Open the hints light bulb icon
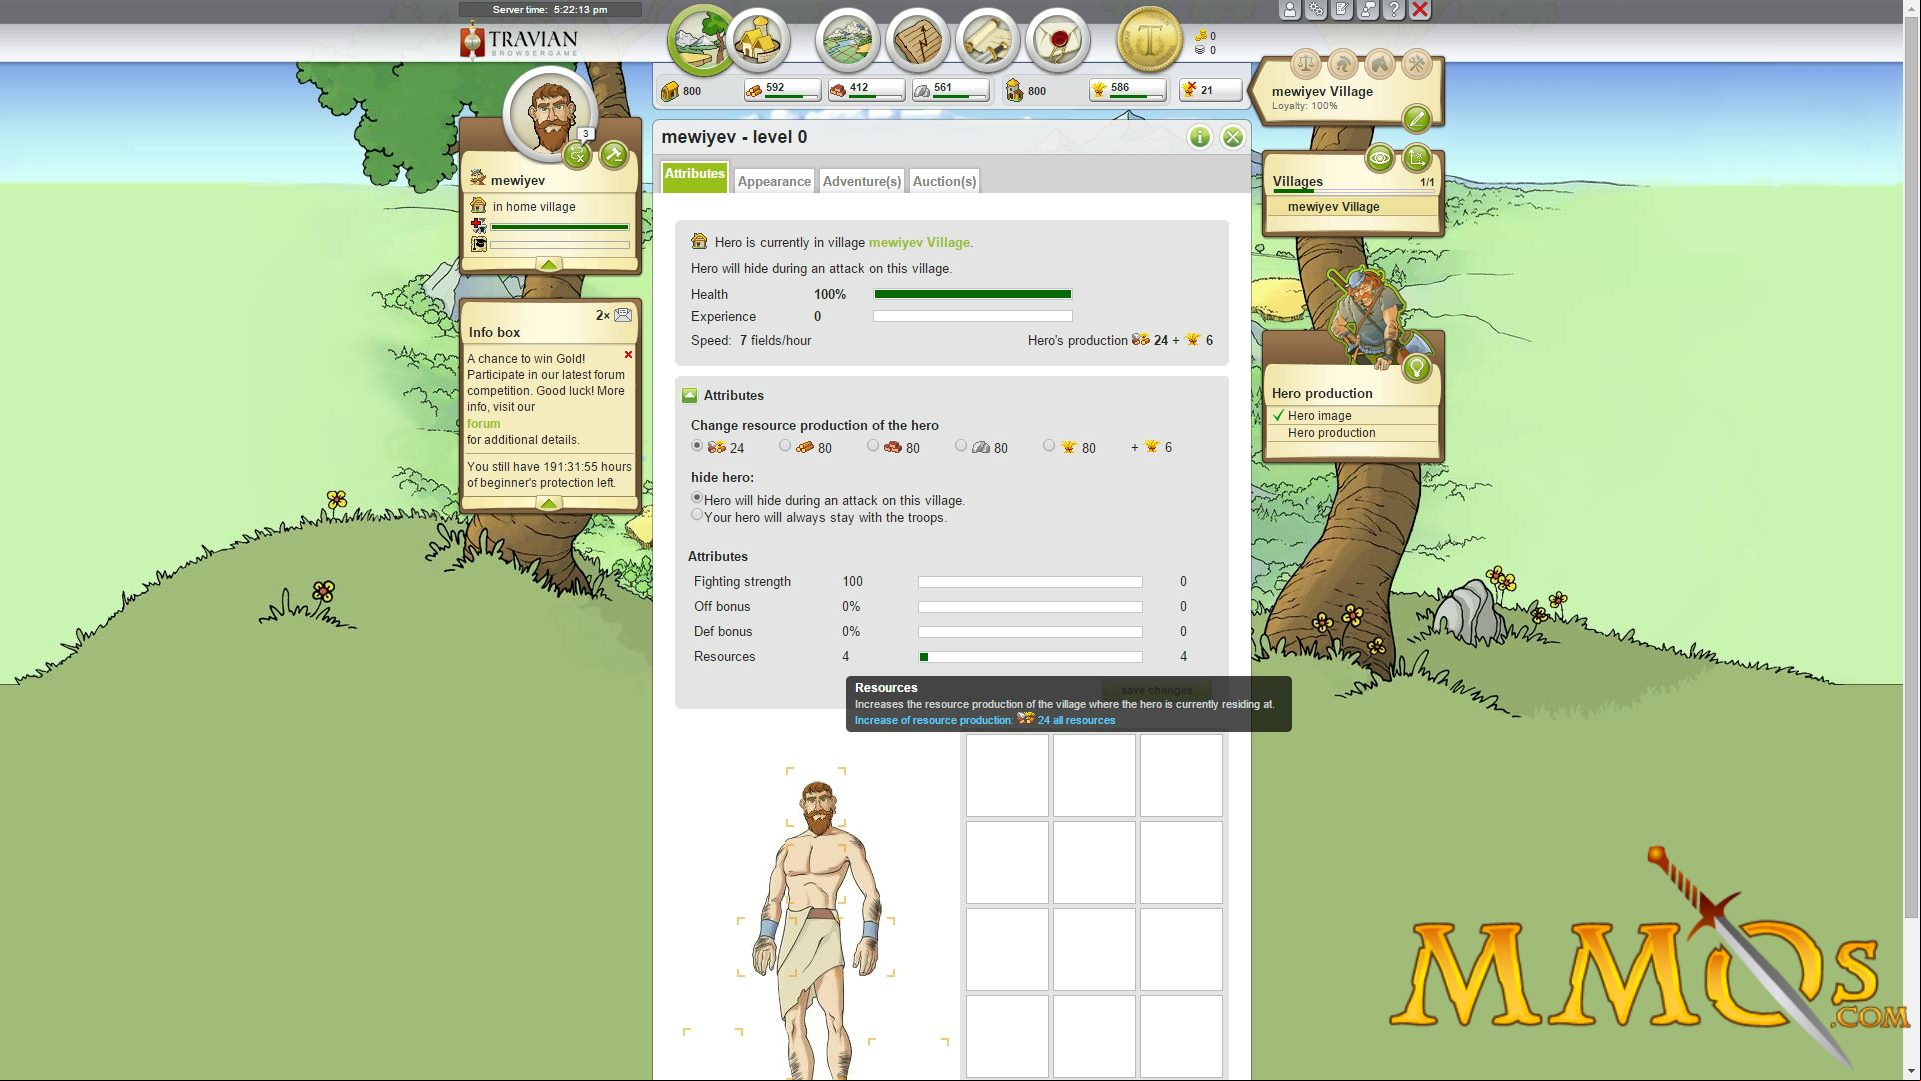Screen dimensions: 1921x1081 [1416, 368]
